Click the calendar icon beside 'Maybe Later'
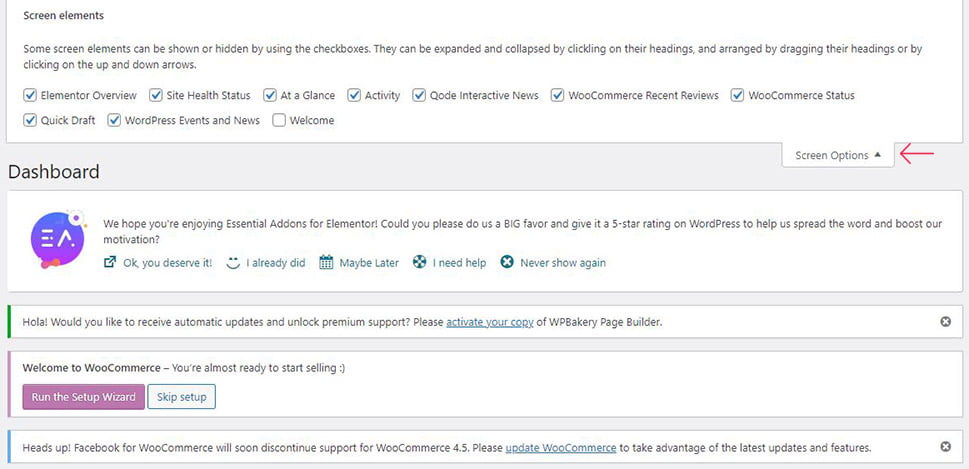Image resolution: width=969 pixels, height=469 pixels. click(326, 263)
